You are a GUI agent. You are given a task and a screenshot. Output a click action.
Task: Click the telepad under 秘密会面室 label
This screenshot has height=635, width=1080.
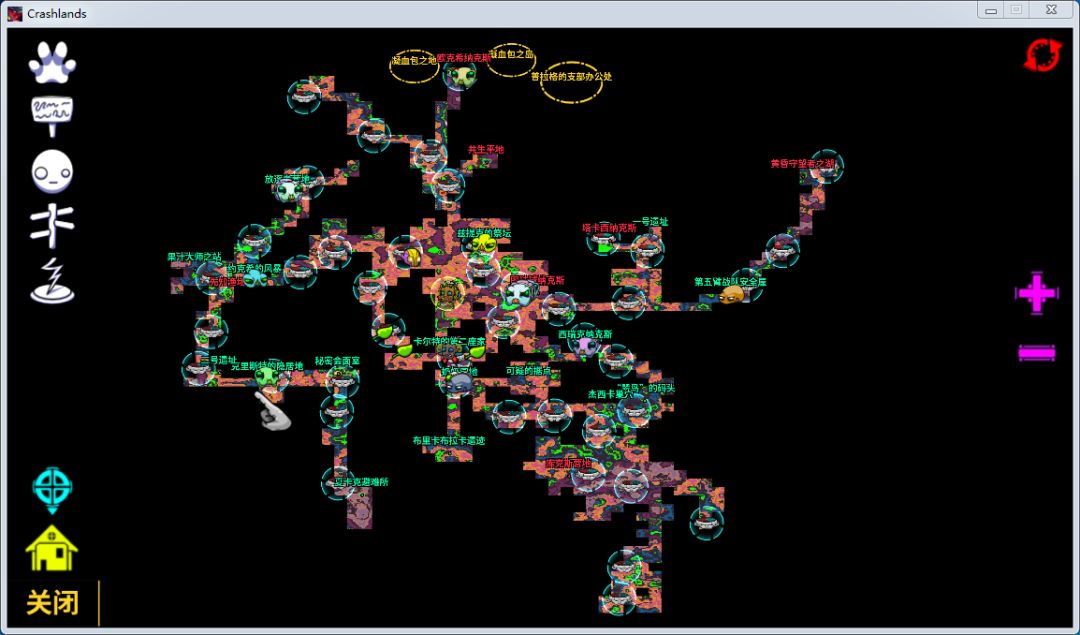(x=342, y=380)
